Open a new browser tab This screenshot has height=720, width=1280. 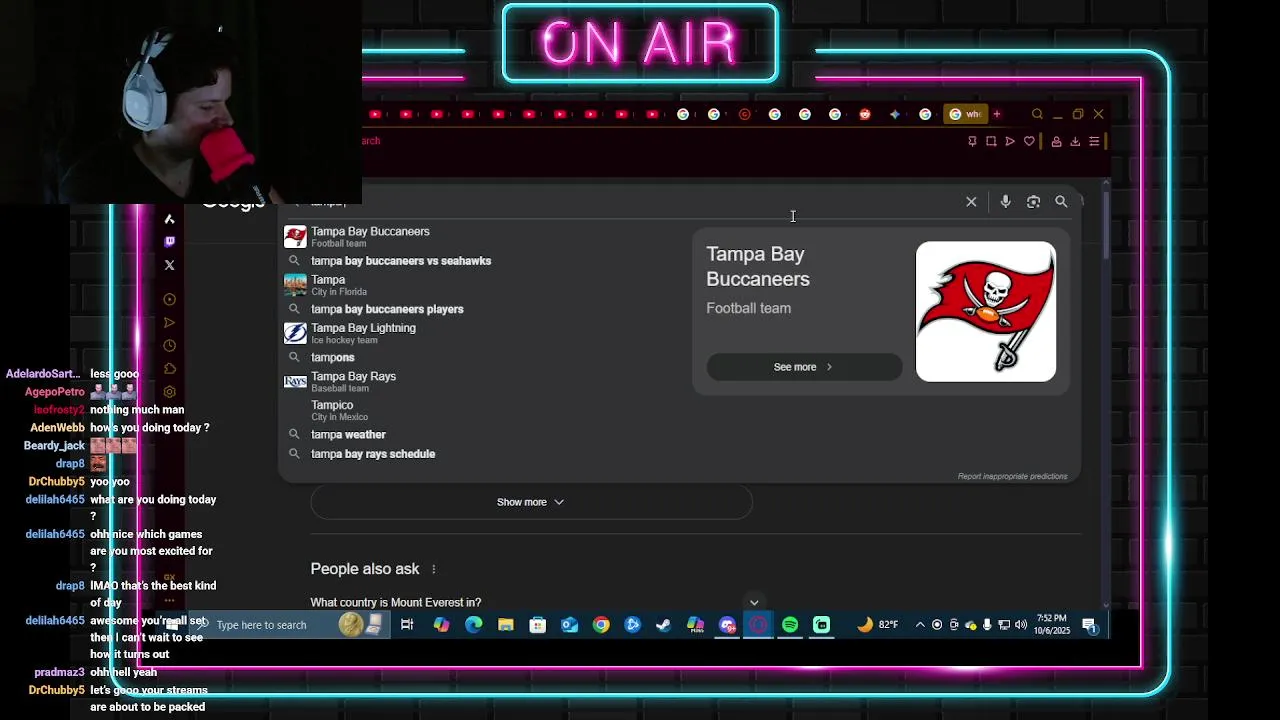point(996,114)
